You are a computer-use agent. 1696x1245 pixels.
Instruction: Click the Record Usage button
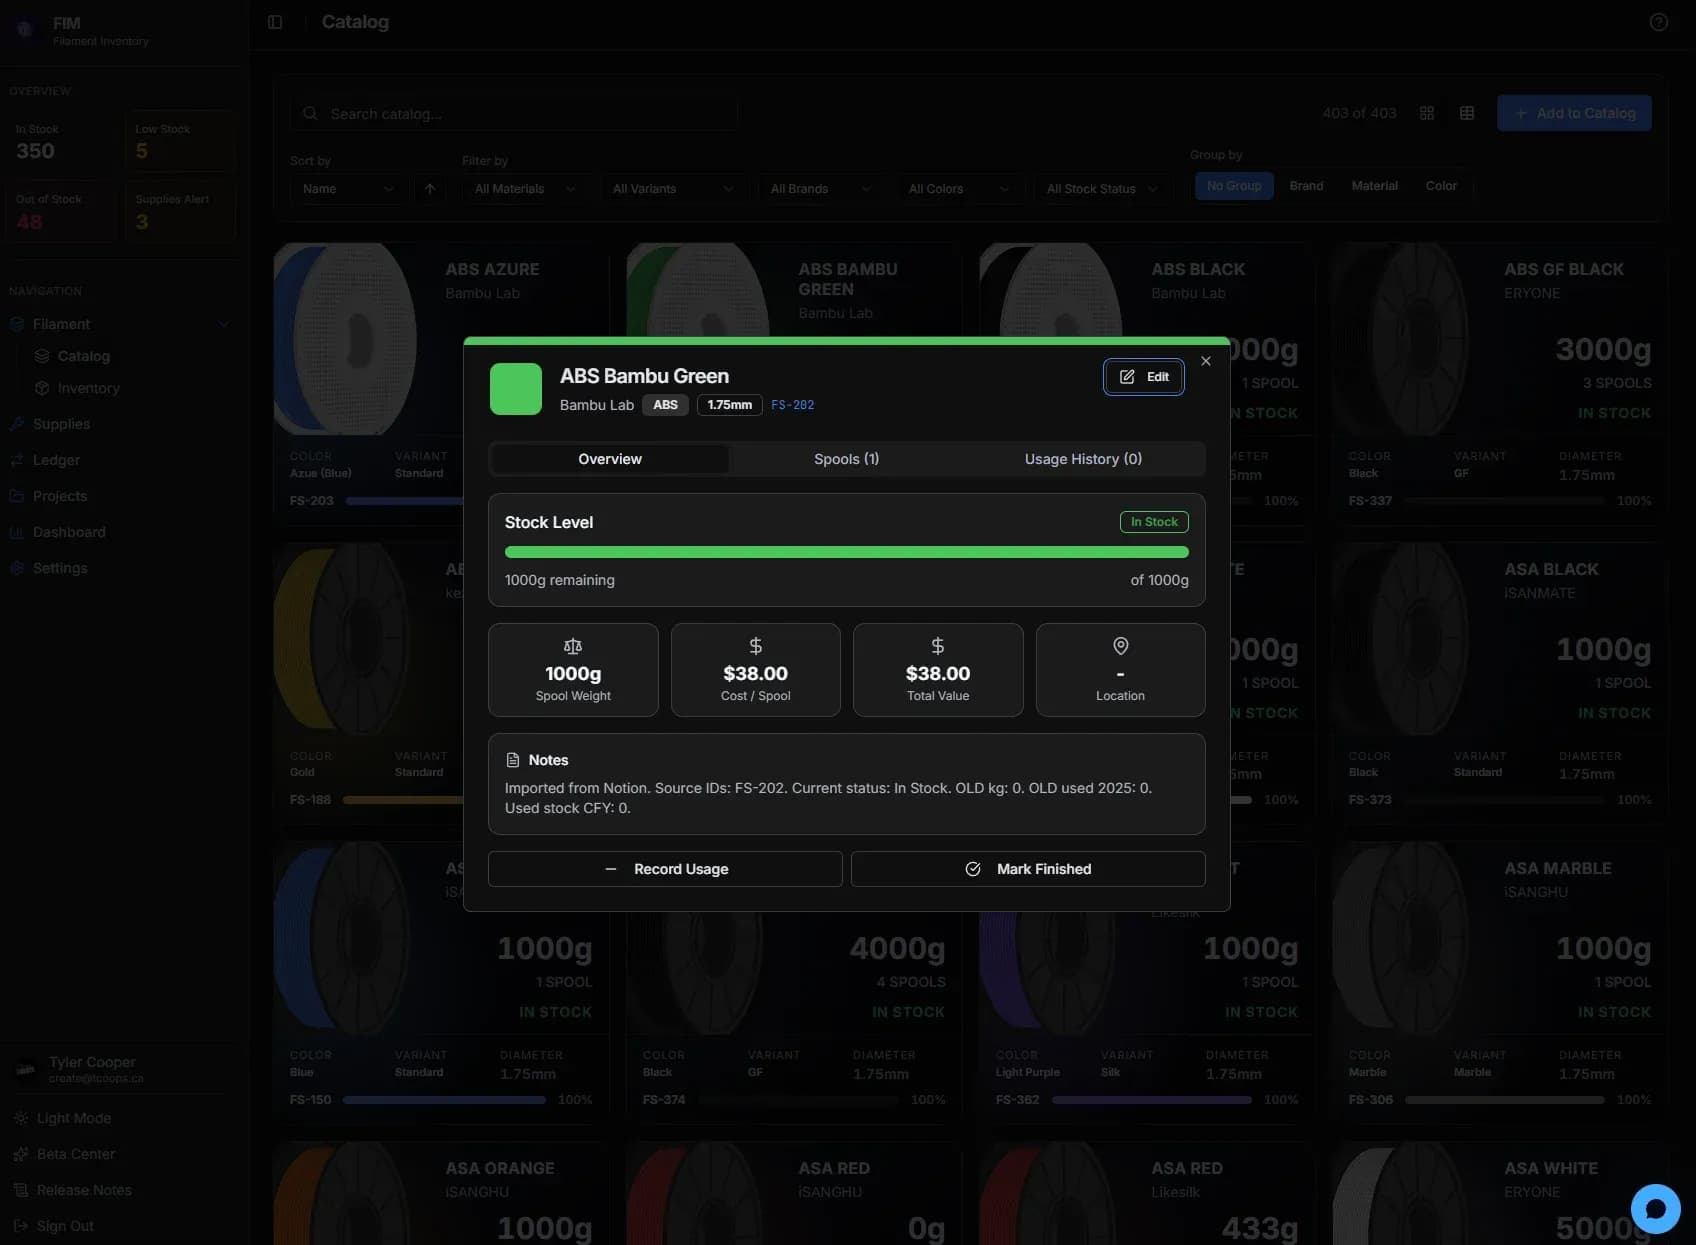pos(665,869)
